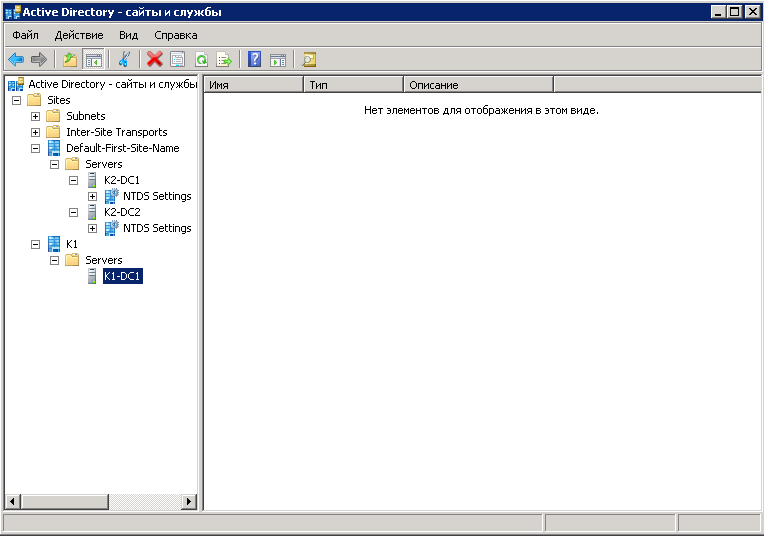Toggle the console tree show/hide icon
764x536 pixels.
click(x=93, y=59)
